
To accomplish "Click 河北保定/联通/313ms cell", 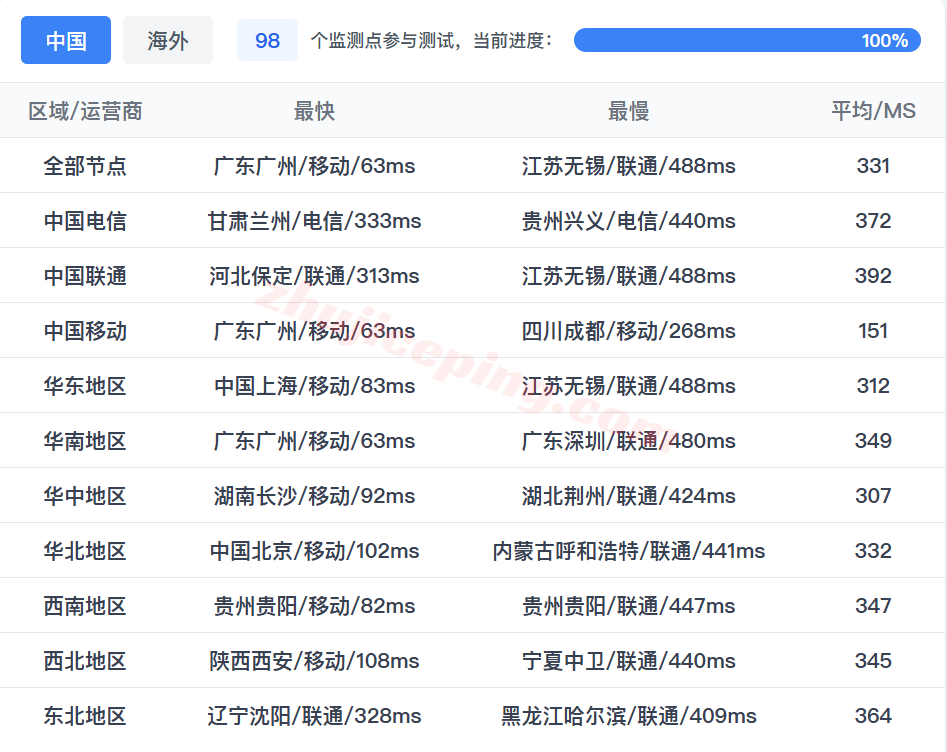I will pos(314,275).
